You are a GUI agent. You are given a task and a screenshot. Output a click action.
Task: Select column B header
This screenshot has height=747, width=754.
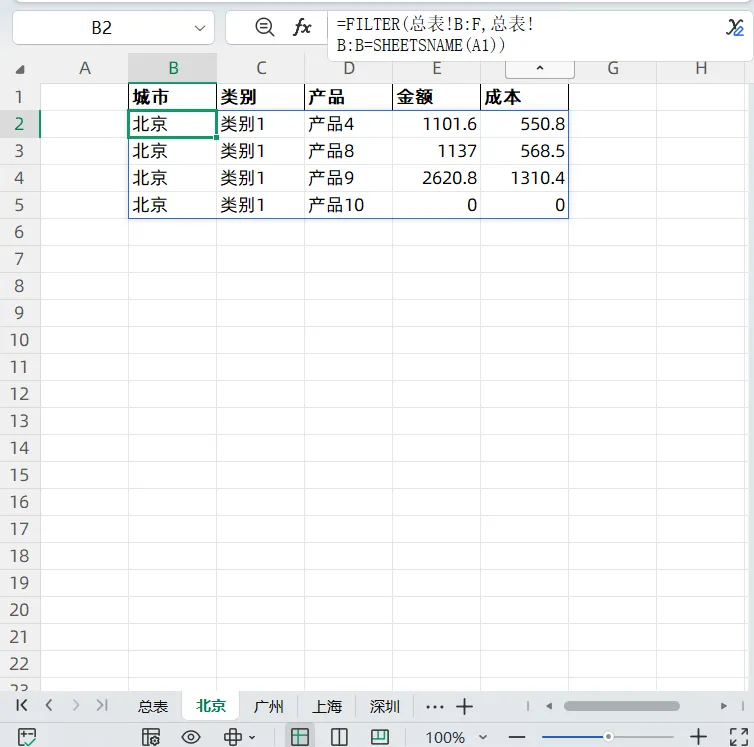pos(173,68)
